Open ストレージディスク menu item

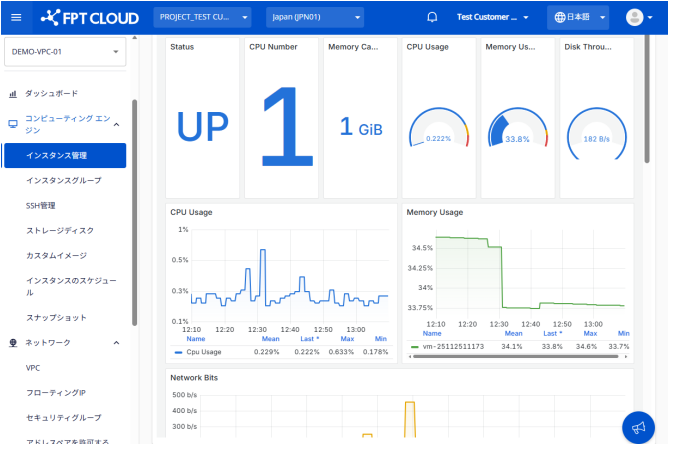pos(60,230)
